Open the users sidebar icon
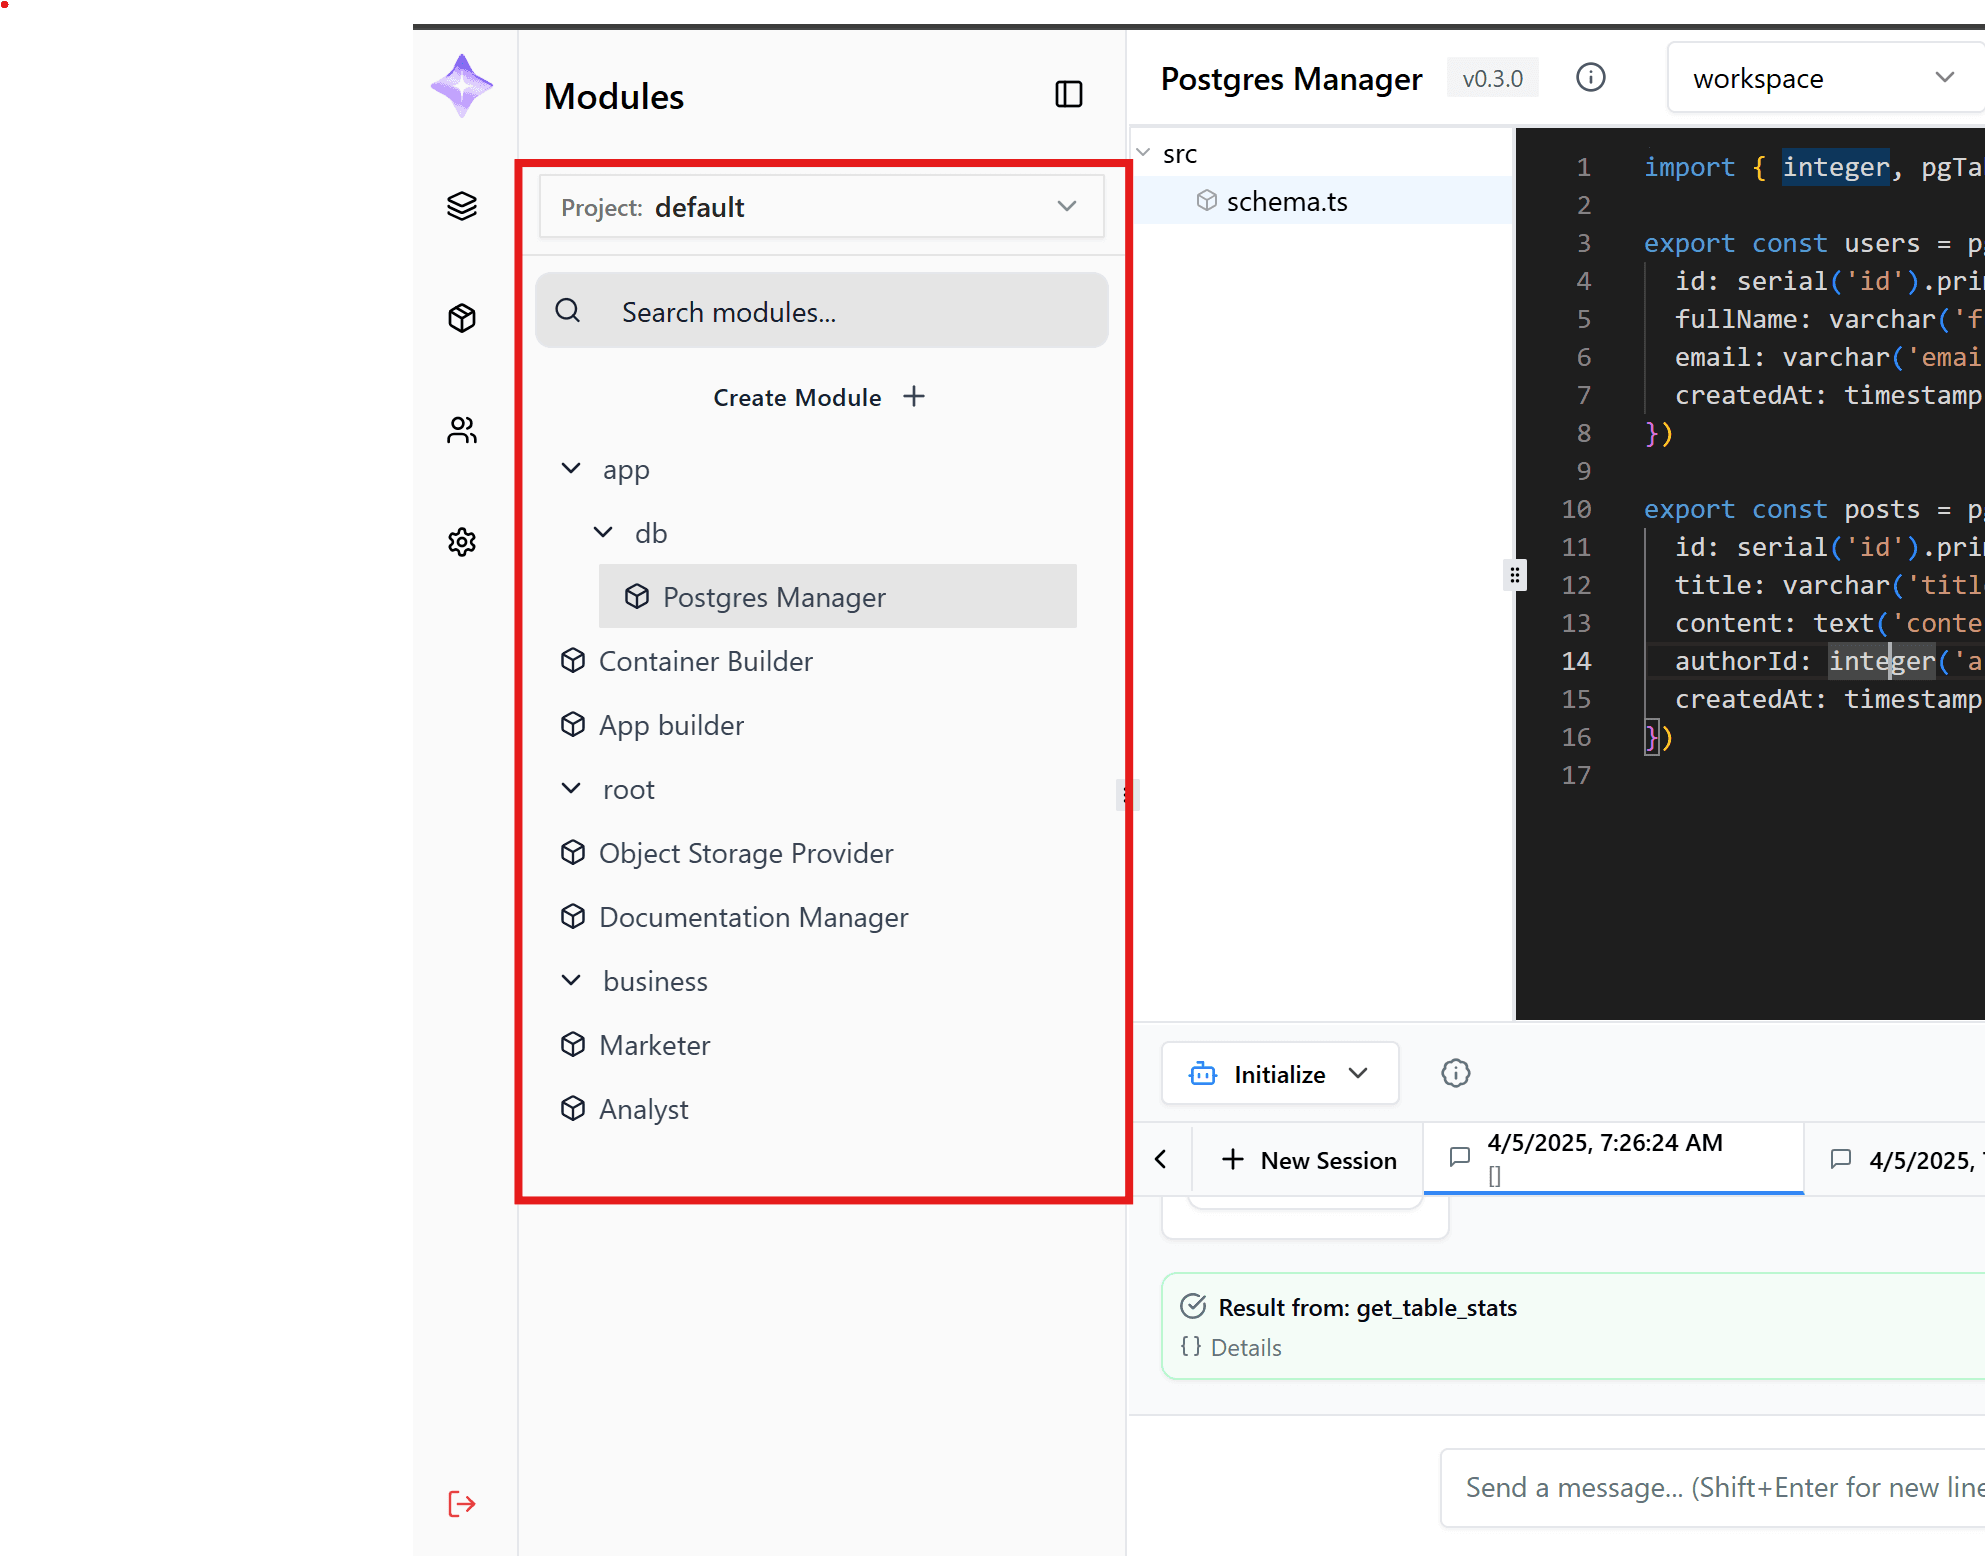This screenshot has height=1556, width=1985. point(461,430)
